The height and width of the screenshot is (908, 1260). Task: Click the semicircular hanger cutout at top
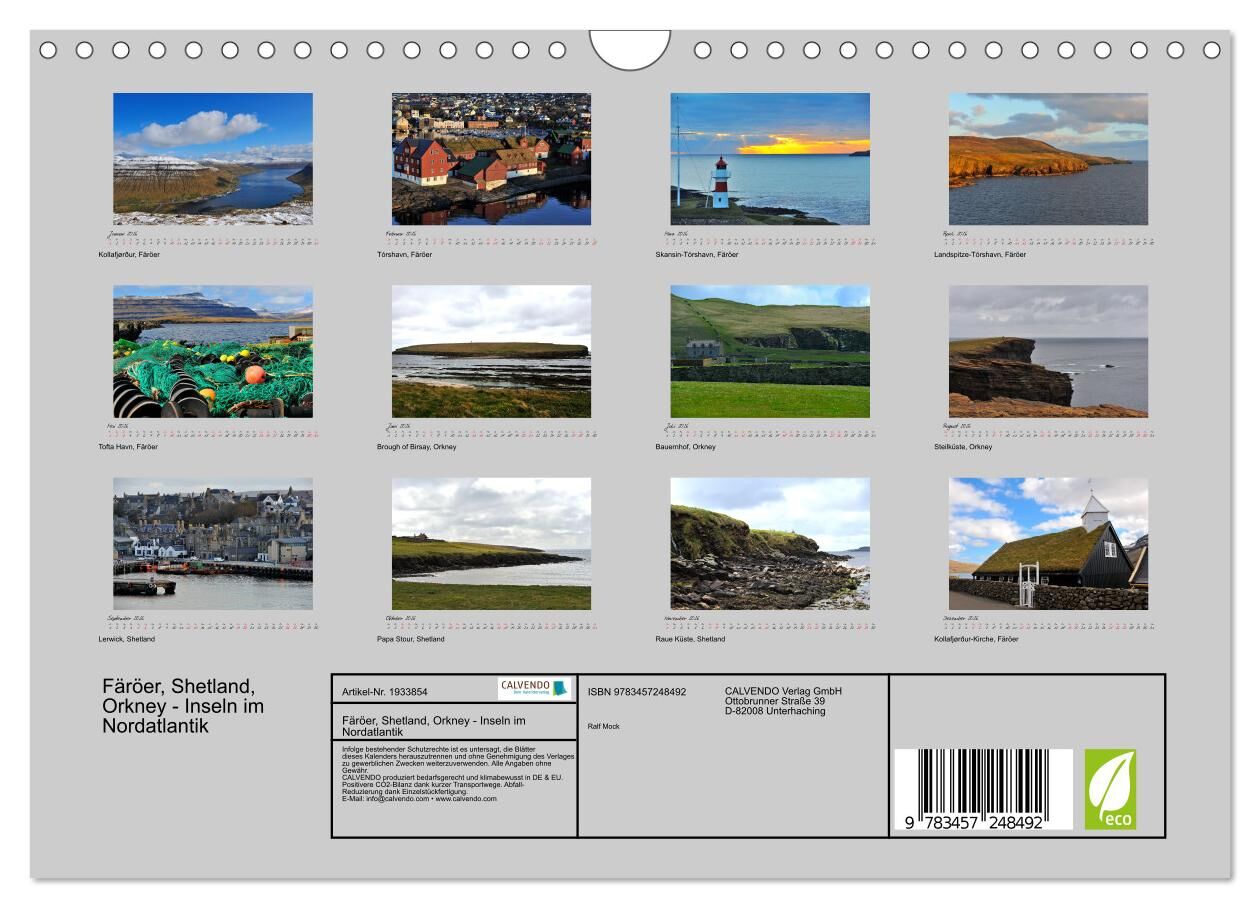pyautogui.click(x=630, y=49)
